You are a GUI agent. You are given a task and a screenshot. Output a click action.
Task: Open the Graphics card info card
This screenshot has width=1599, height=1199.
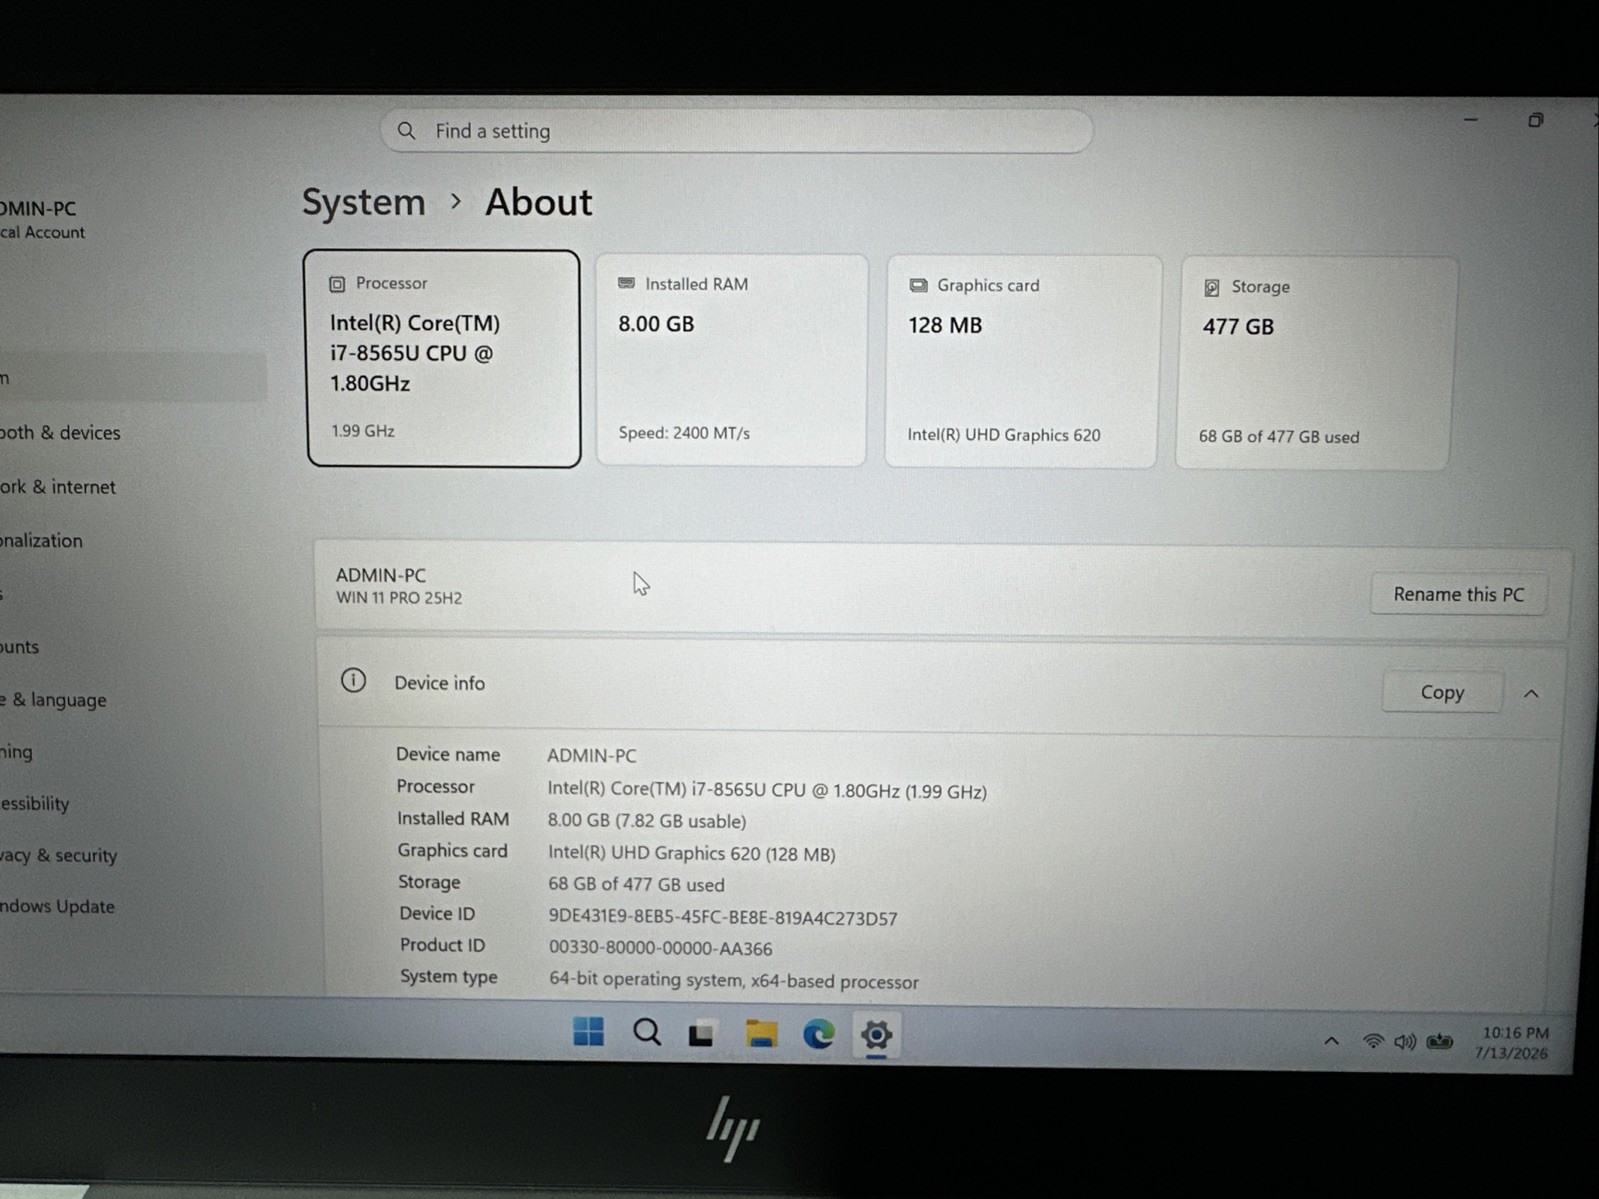click(1022, 361)
